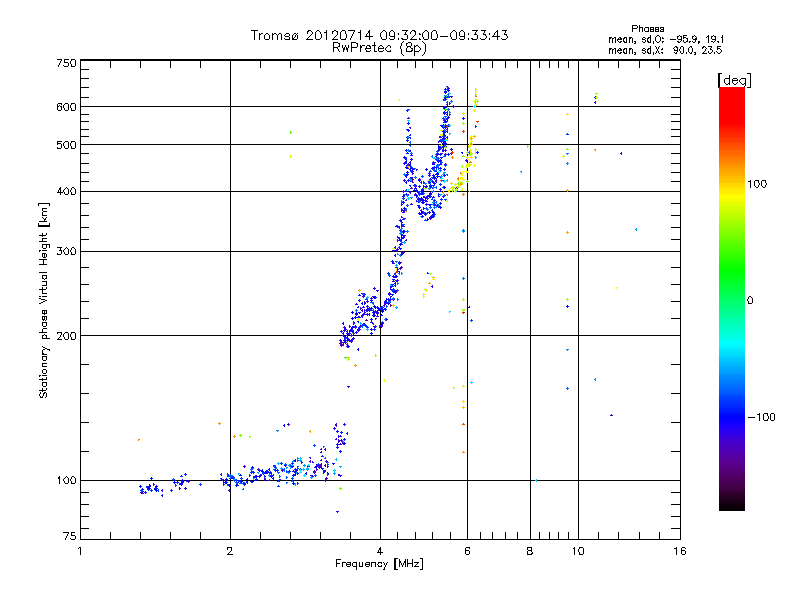
Task: Click the x-axis tick label '10'
Action: [x=578, y=551]
